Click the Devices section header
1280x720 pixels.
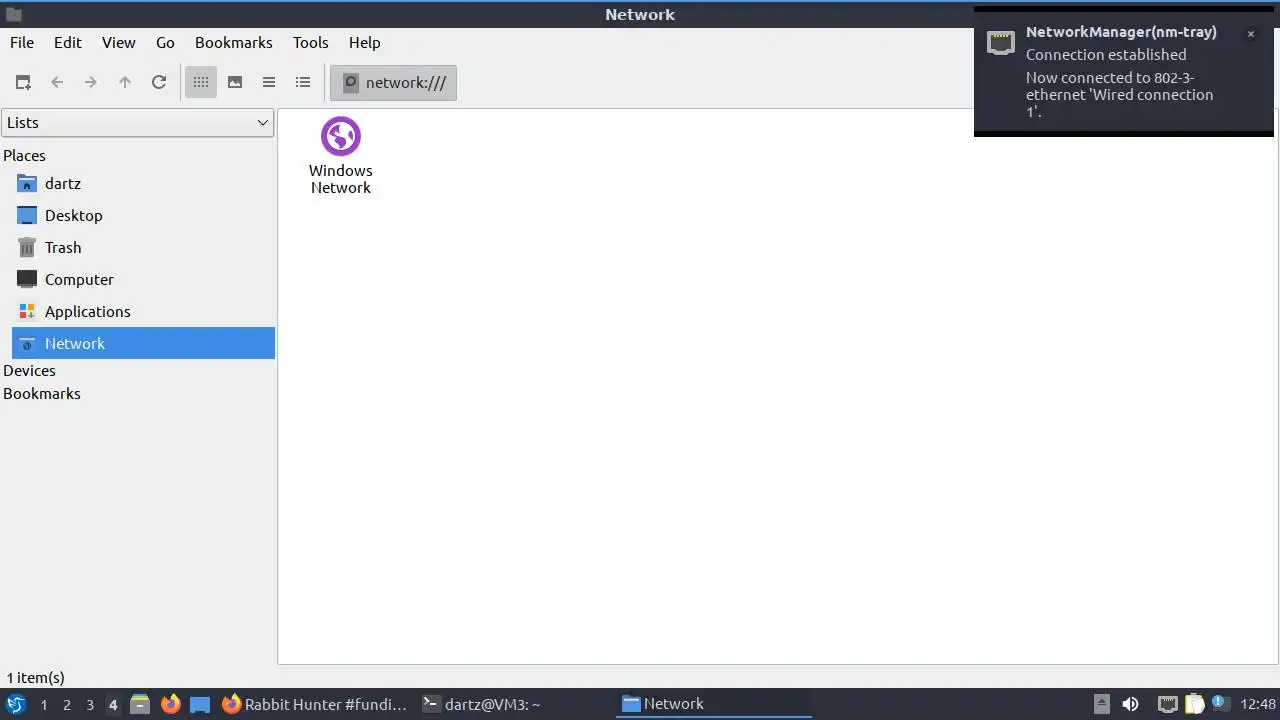pyautogui.click(x=29, y=370)
